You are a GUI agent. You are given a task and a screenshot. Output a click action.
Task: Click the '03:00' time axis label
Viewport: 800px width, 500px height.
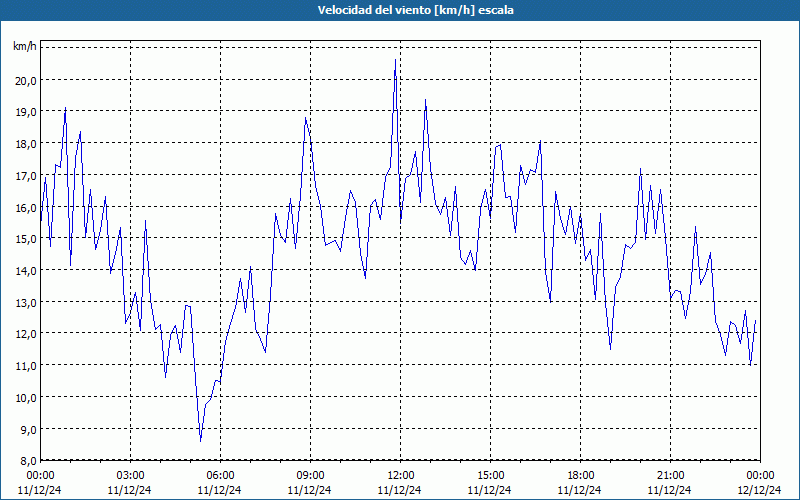point(130,476)
